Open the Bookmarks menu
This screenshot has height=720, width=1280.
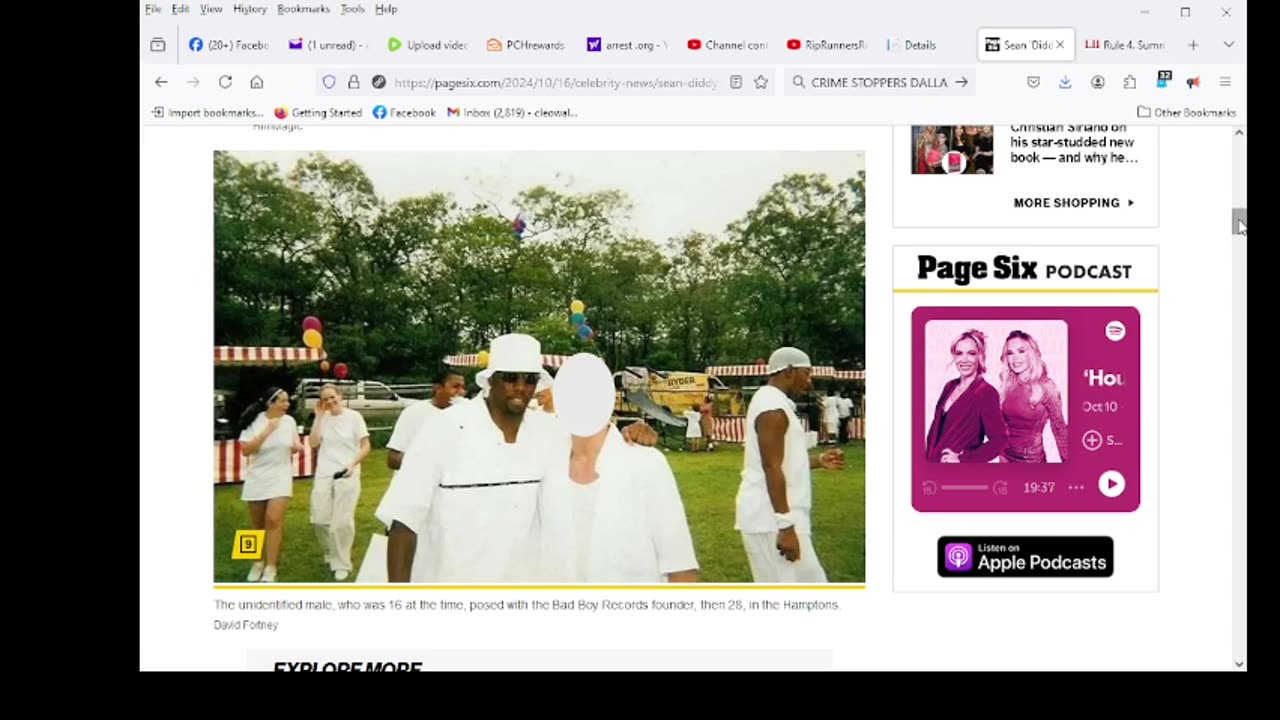click(x=303, y=9)
